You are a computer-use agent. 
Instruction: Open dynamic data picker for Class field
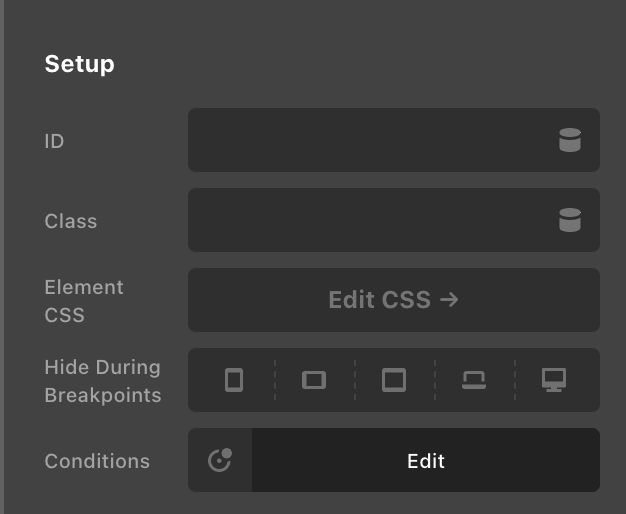coord(570,220)
